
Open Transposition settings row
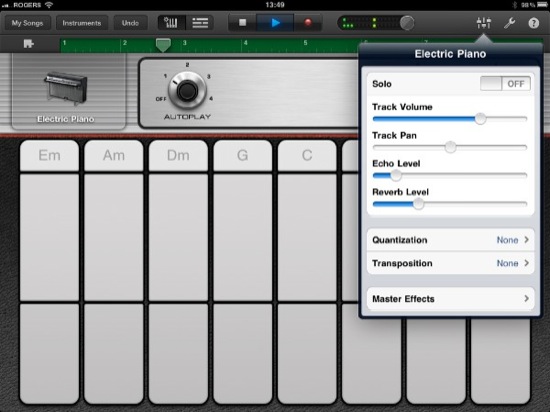tap(450, 263)
